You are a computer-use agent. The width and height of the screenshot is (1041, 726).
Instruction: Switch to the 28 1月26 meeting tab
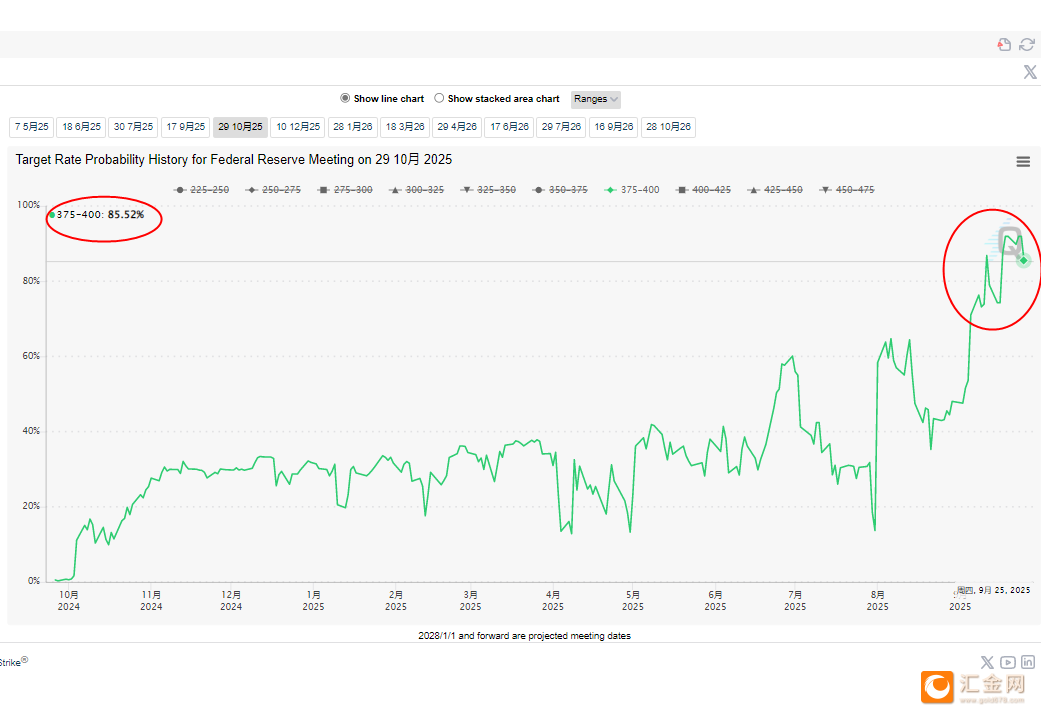coord(353,127)
